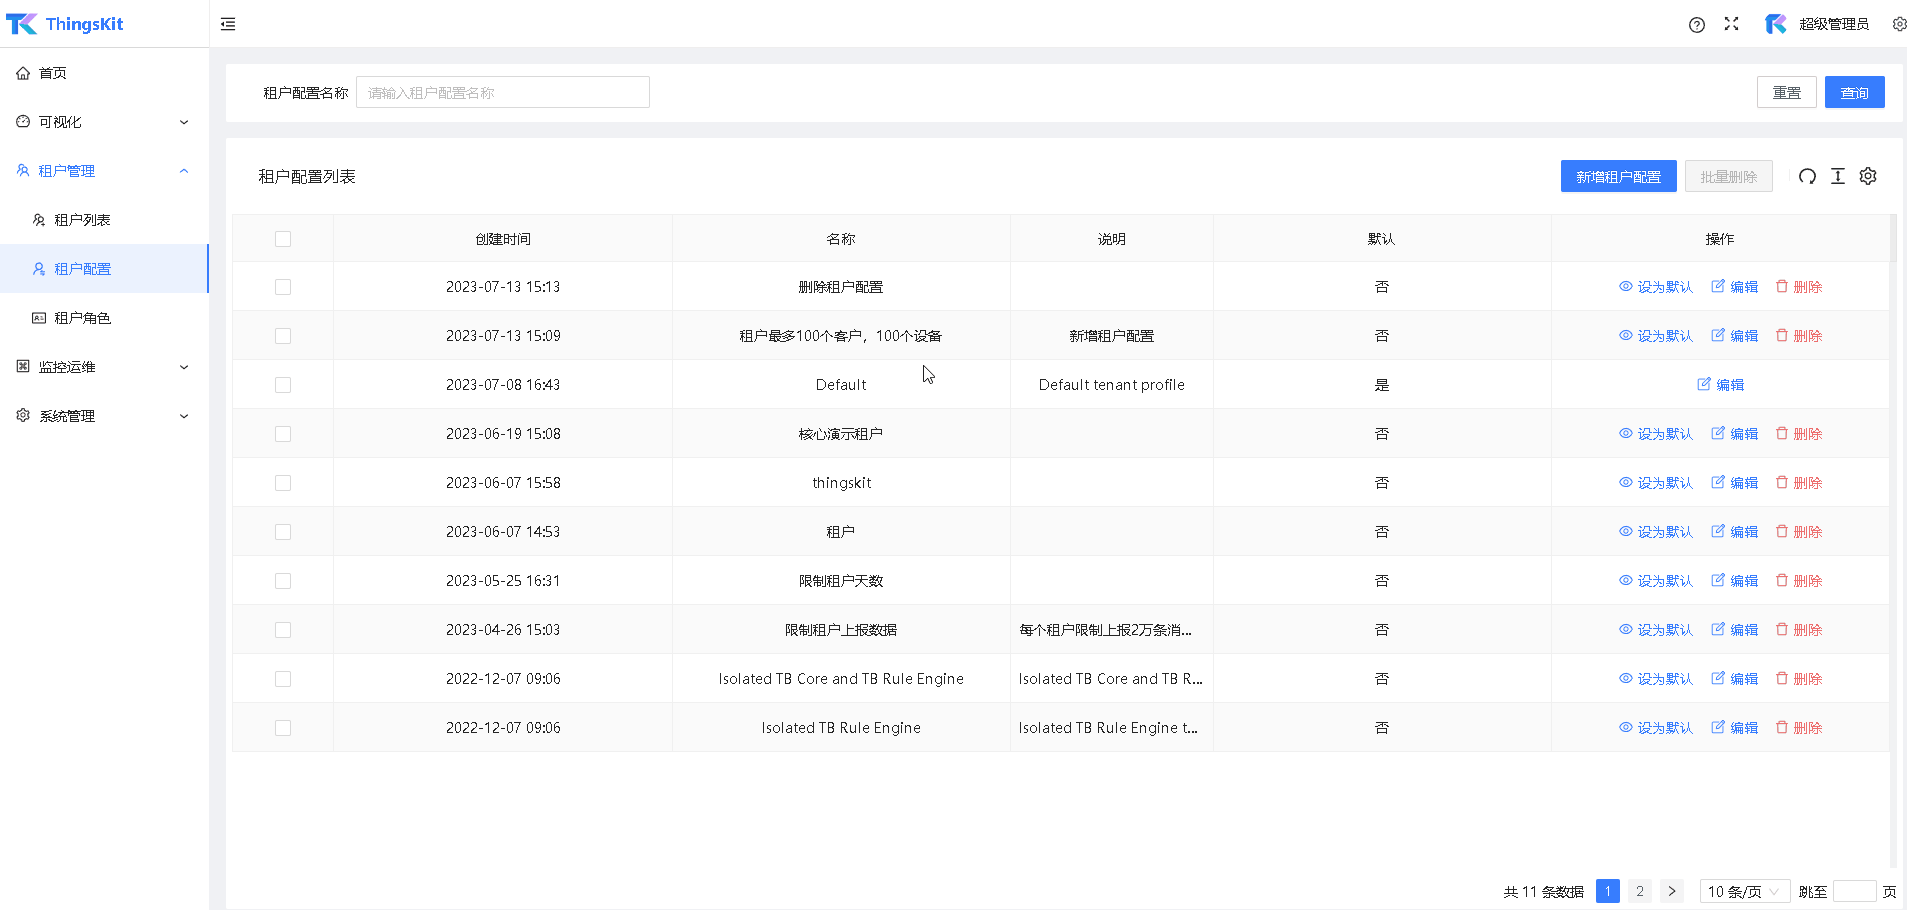Select checkbox for Isolated TB Rule Engine row
The image size is (1907, 910).
point(283,728)
